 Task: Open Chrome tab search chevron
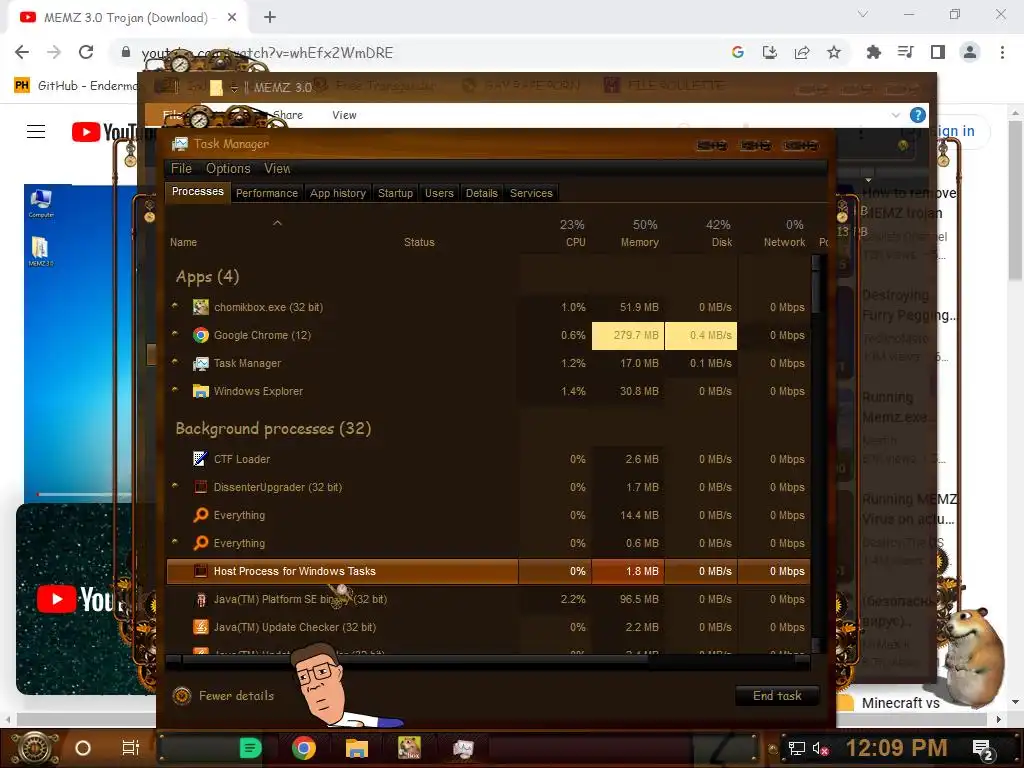coord(863,14)
